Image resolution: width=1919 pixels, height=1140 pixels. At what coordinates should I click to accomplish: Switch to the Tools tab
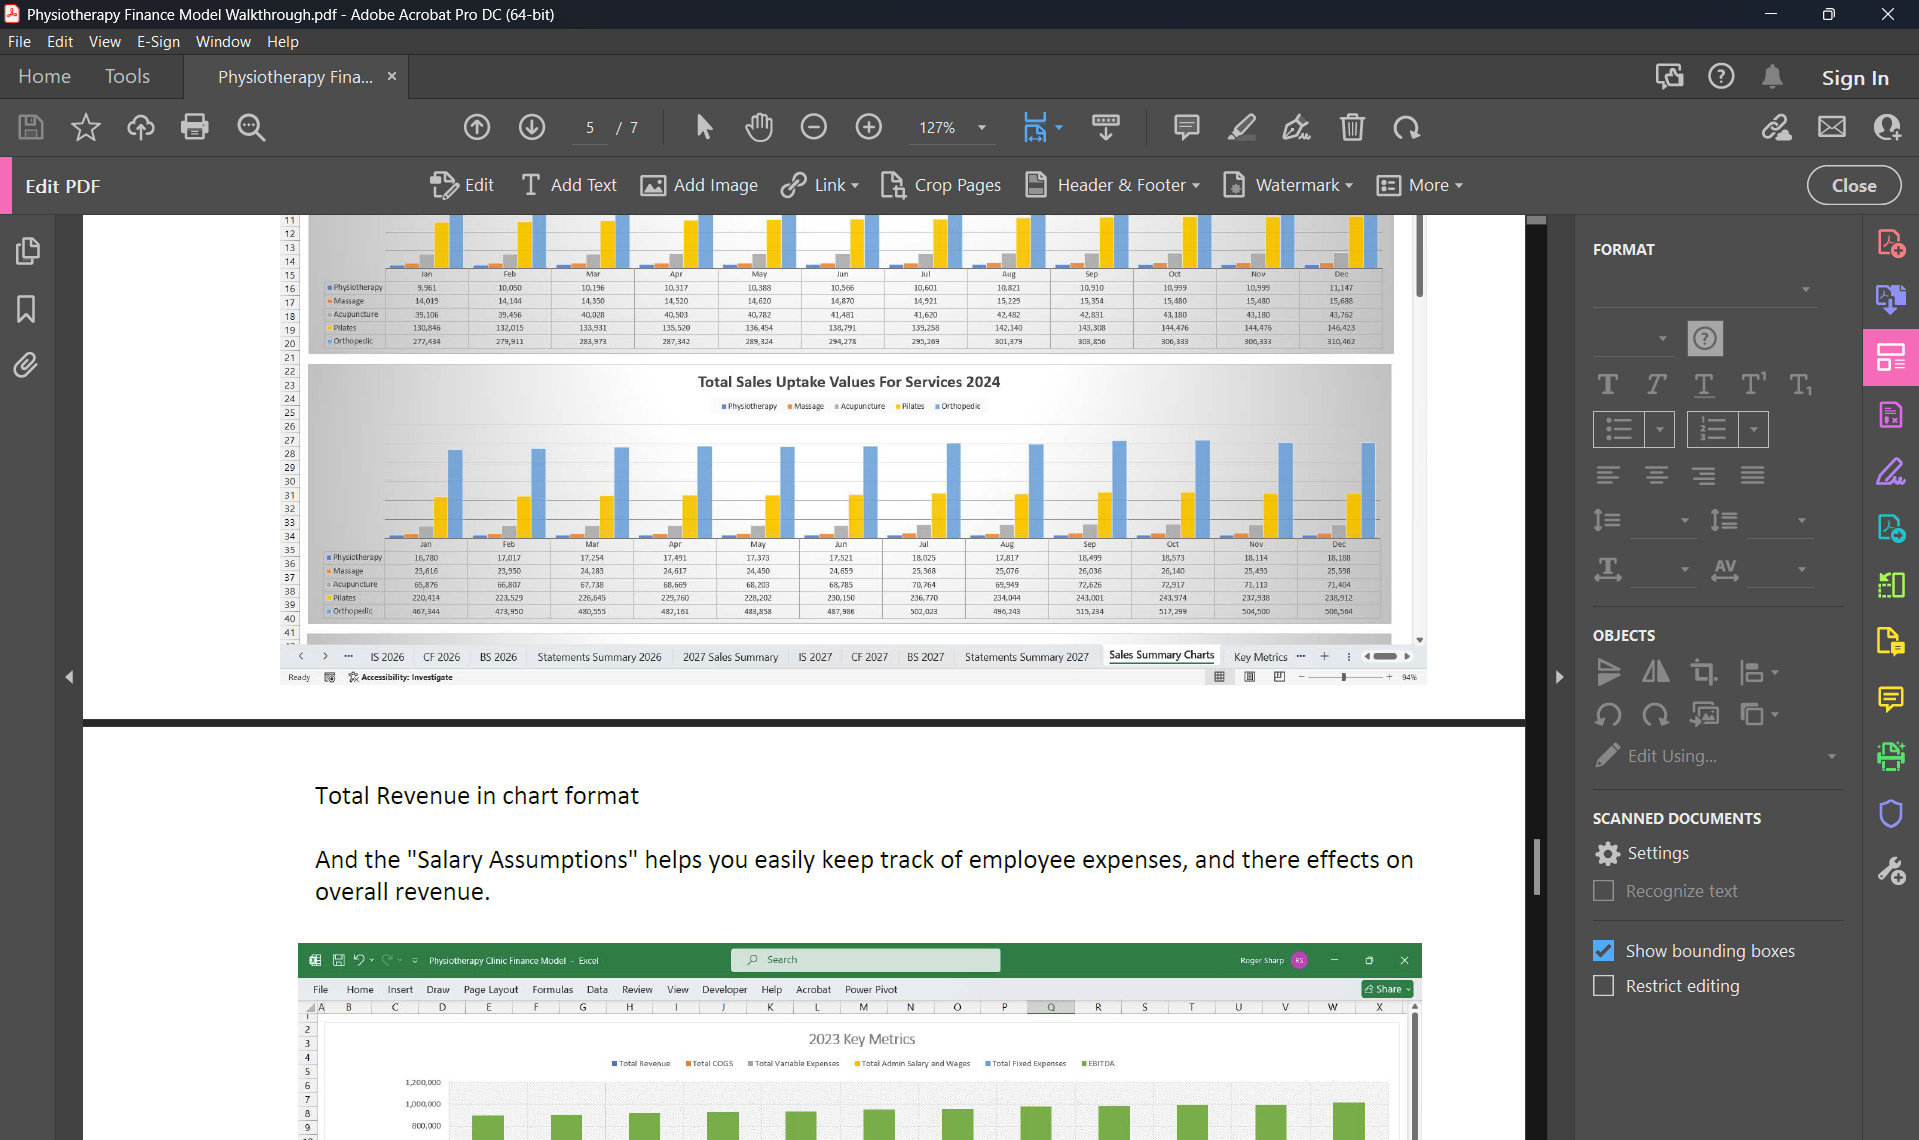tap(127, 77)
